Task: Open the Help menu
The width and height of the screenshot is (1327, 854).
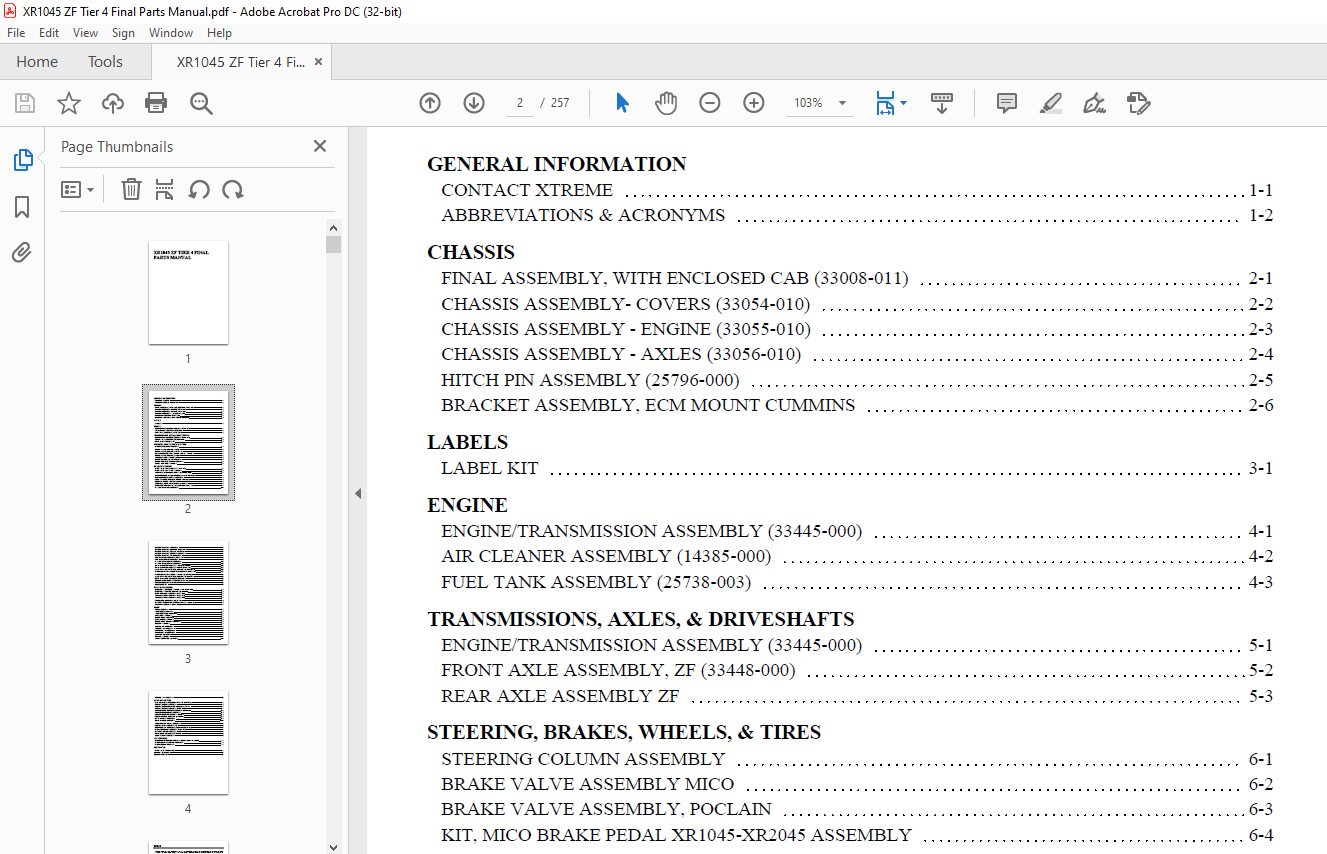Action: [x=219, y=33]
